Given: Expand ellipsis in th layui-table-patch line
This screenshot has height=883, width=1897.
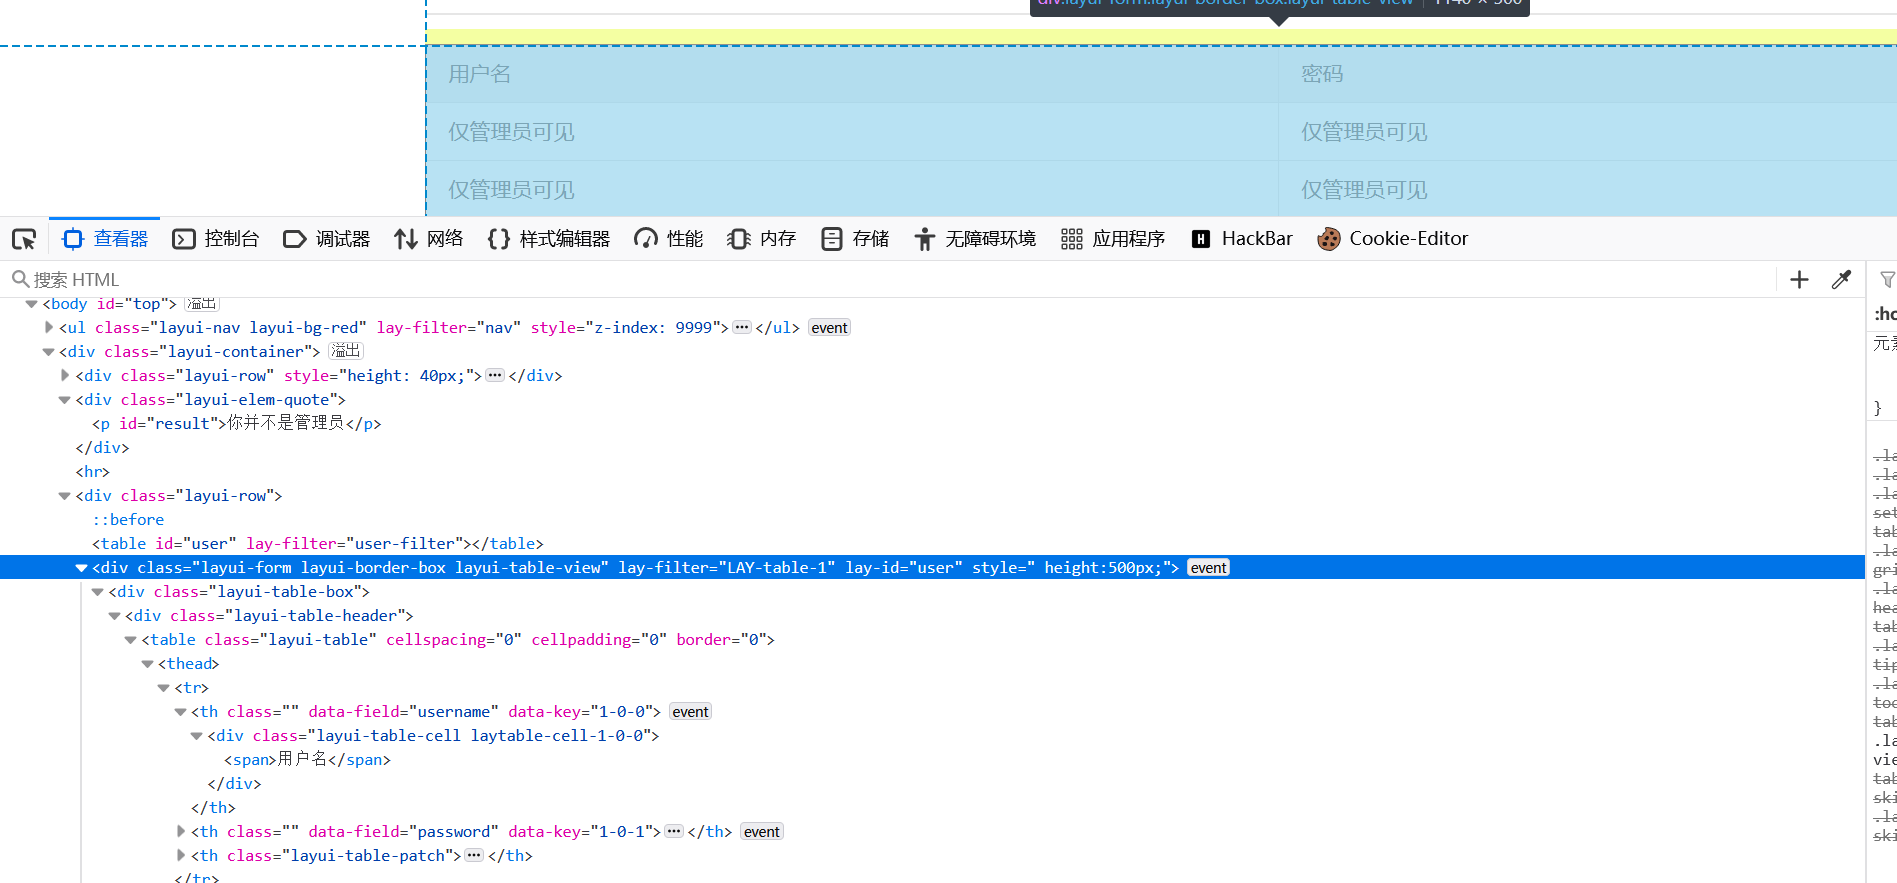Looking at the screenshot, I should coord(474,855).
